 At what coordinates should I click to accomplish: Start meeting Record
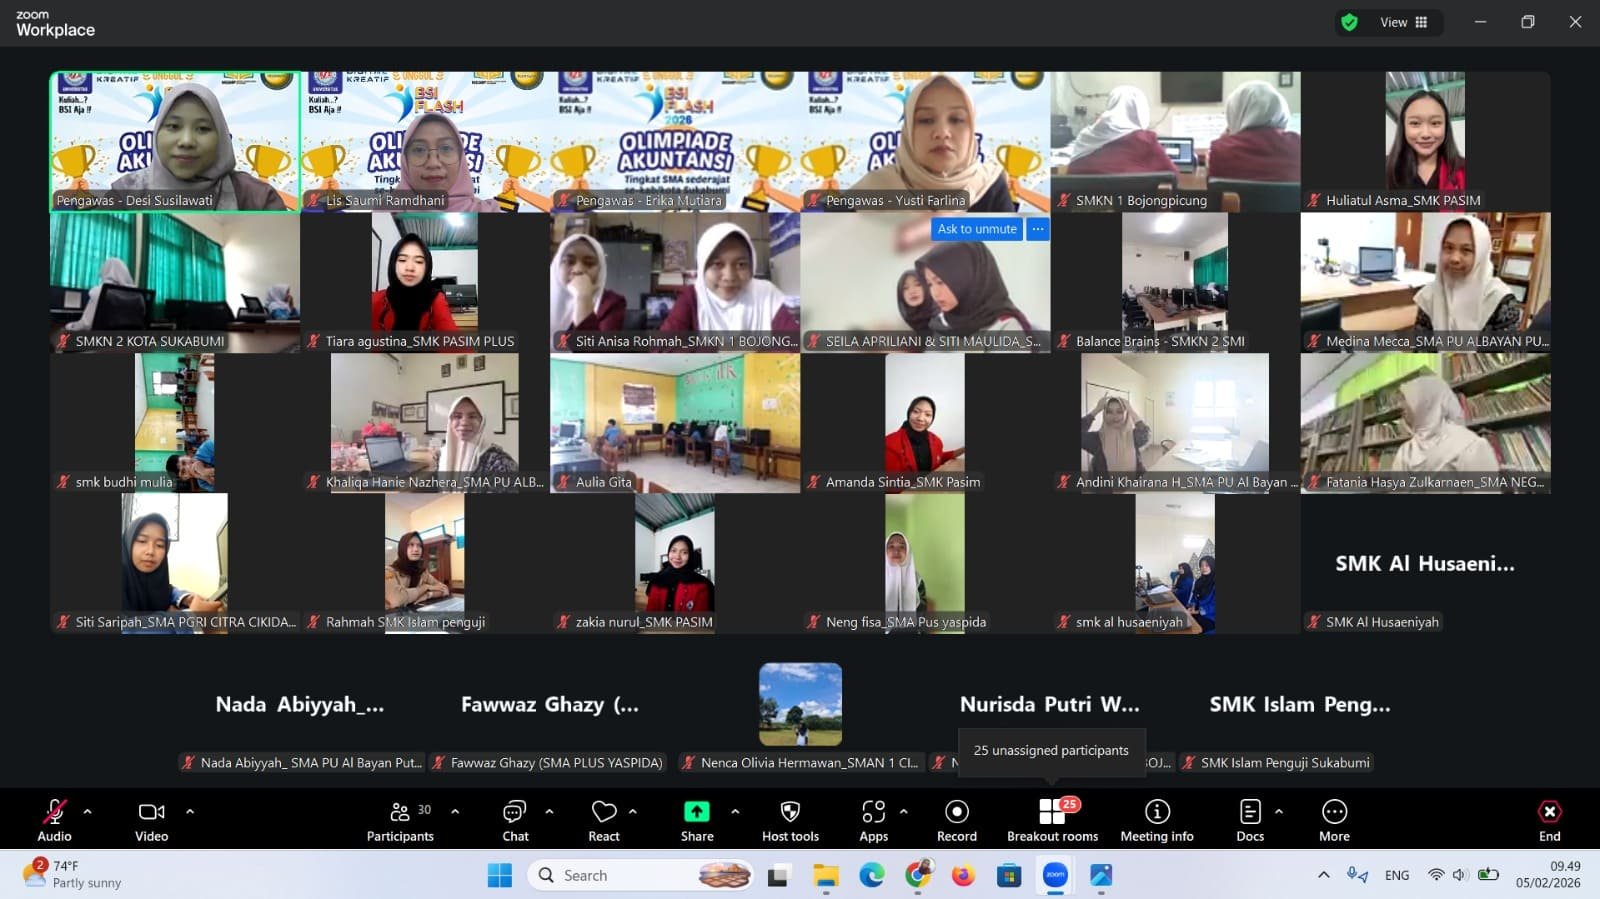click(956, 820)
